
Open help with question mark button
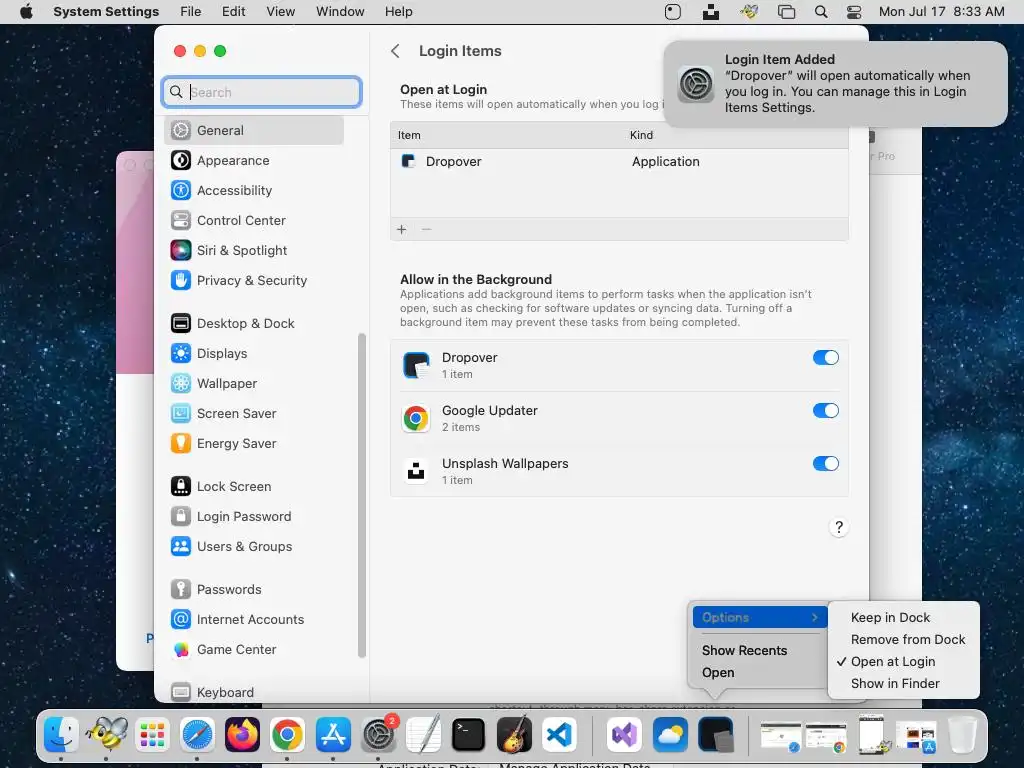coord(839,527)
